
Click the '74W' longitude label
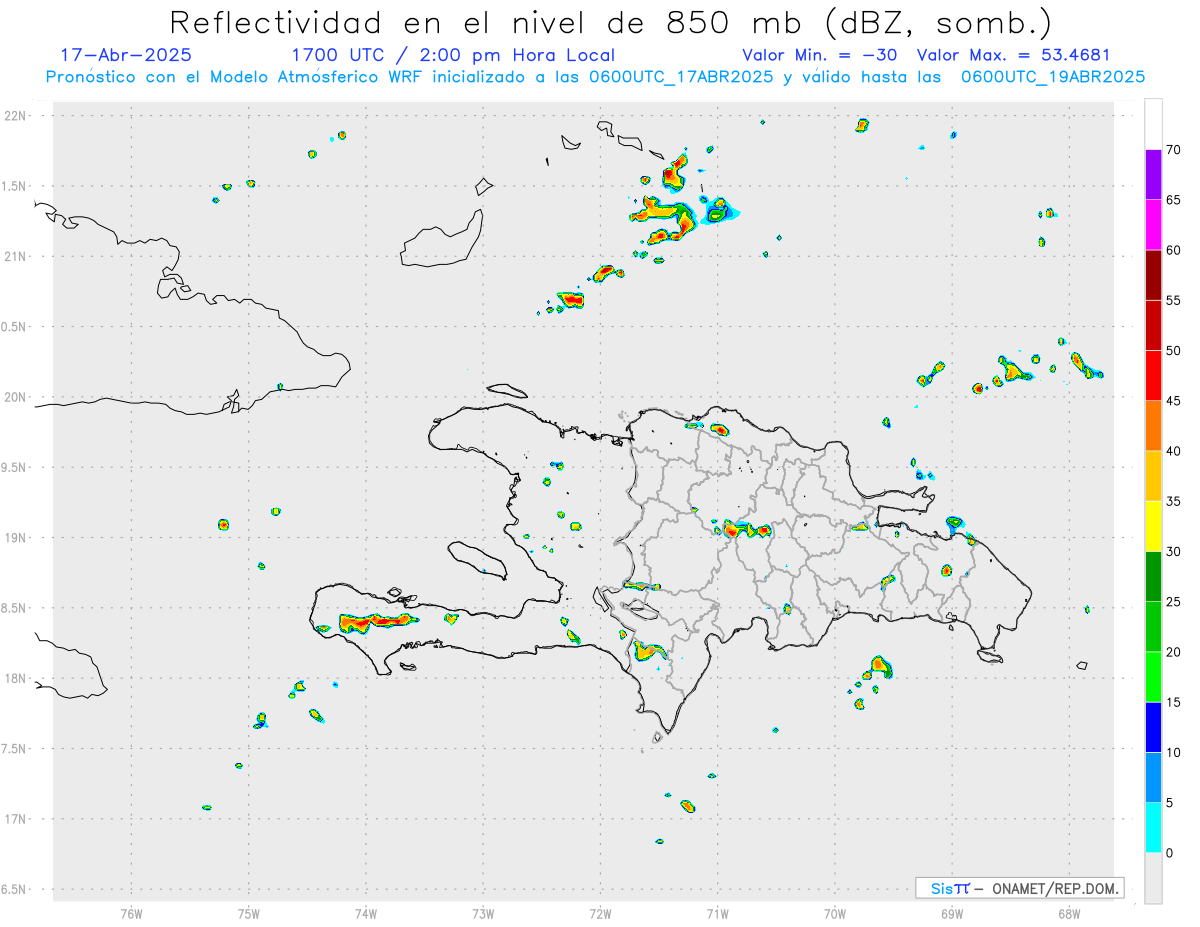coord(366,912)
